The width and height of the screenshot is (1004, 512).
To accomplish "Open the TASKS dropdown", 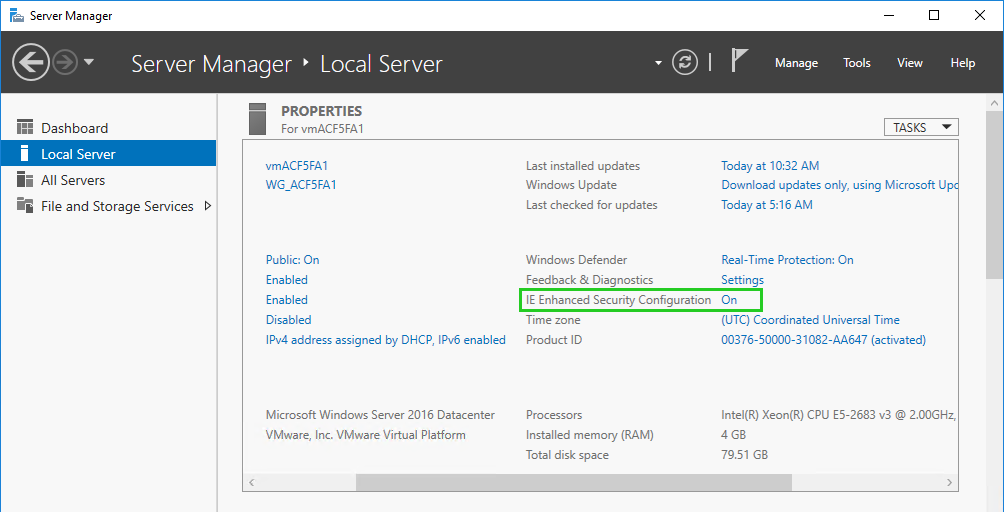I will (x=921, y=127).
